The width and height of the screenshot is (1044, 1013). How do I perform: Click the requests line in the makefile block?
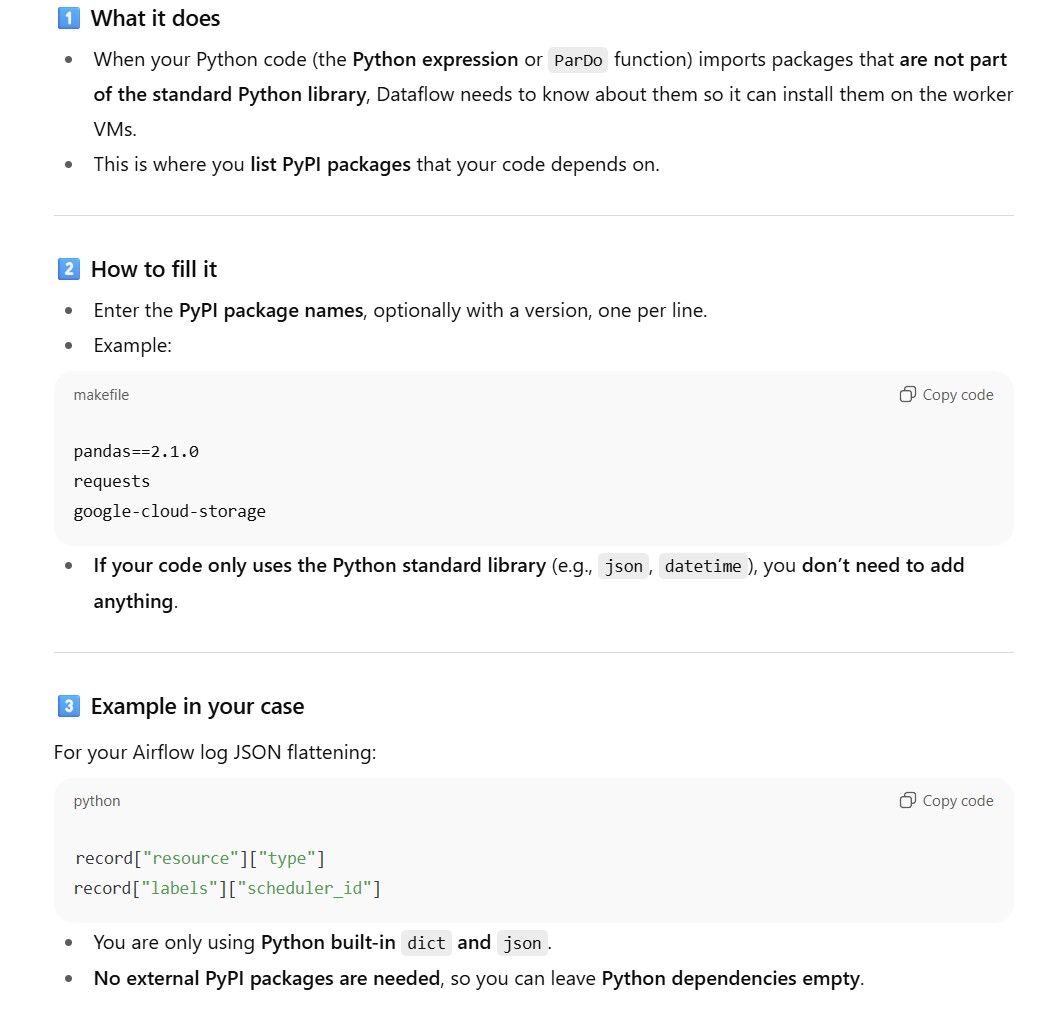[x=112, y=481]
